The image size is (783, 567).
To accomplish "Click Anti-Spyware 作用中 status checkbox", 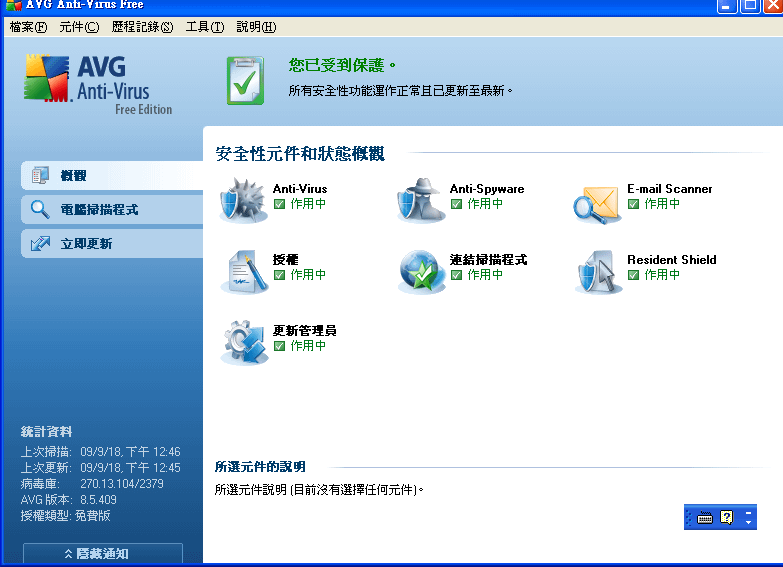I will click(456, 204).
